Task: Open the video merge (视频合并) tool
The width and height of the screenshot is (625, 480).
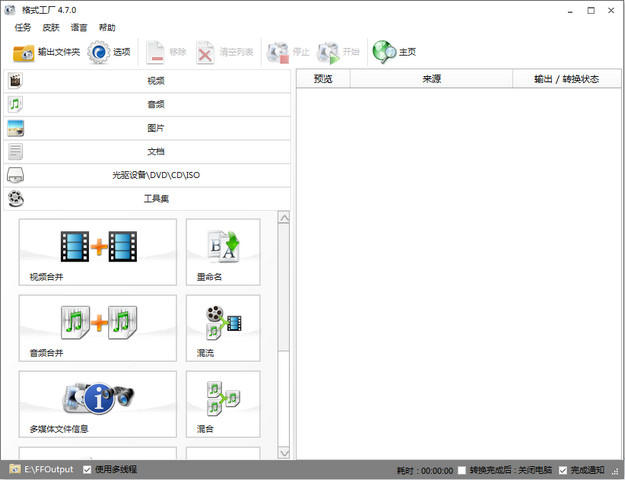Action: (98, 252)
